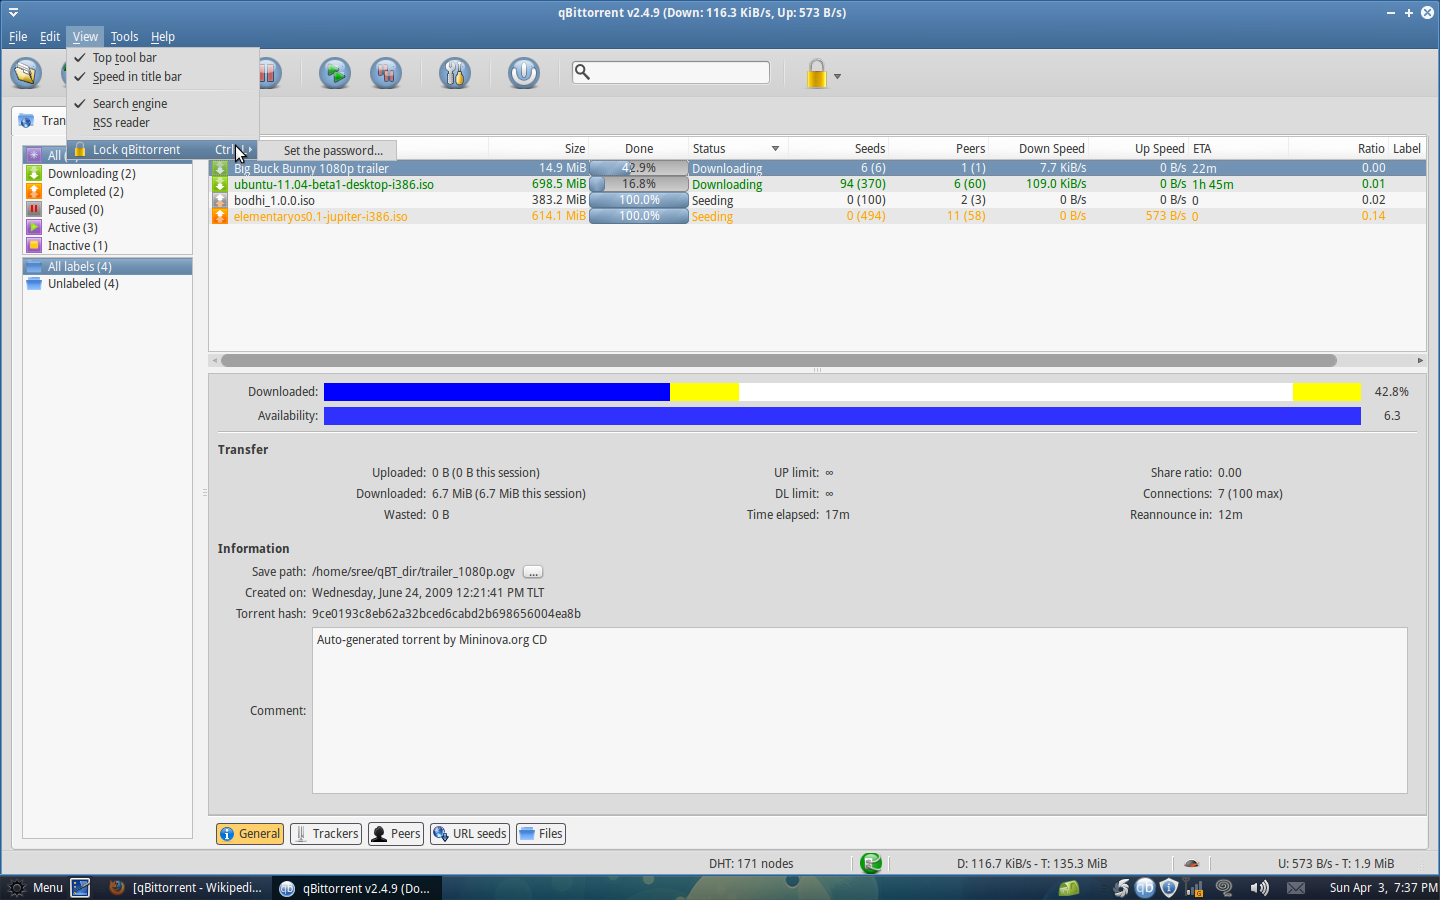Image resolution: width=1440 pixels, height=900 pixels.
Task: Sort torrents by the Down Speed header
Action: 1038,149
